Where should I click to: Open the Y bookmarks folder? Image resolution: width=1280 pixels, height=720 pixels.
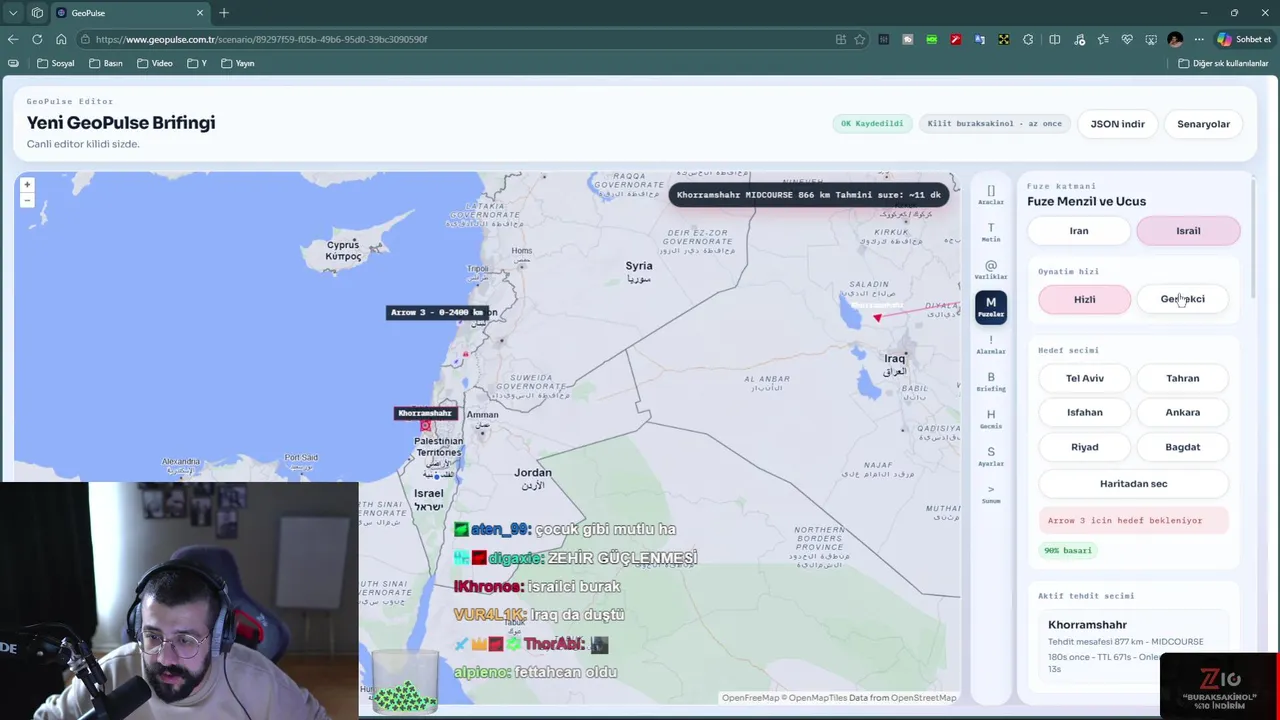[196, 63]
